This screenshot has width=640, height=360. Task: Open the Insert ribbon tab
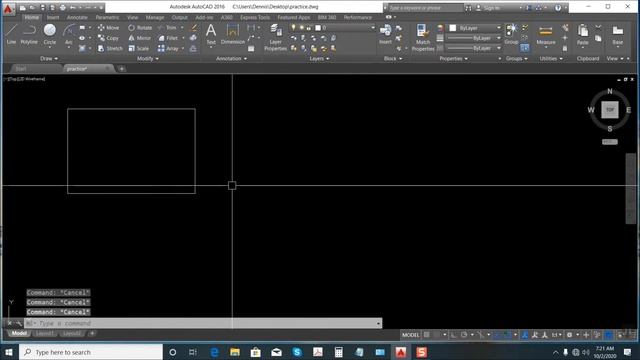pos(53,18)
